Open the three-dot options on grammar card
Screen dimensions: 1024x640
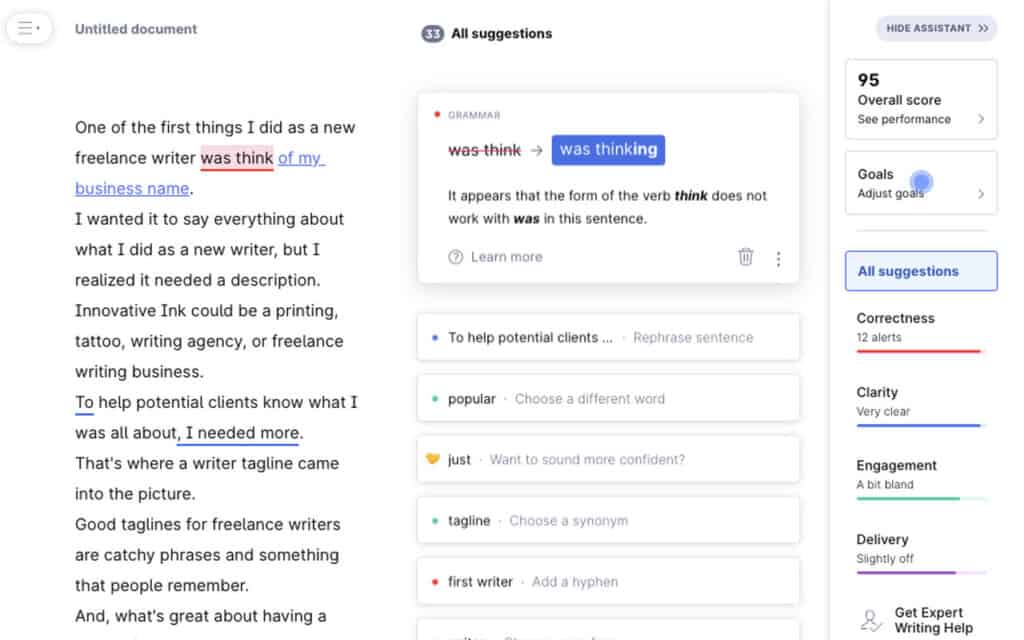(x=778, y=259)
